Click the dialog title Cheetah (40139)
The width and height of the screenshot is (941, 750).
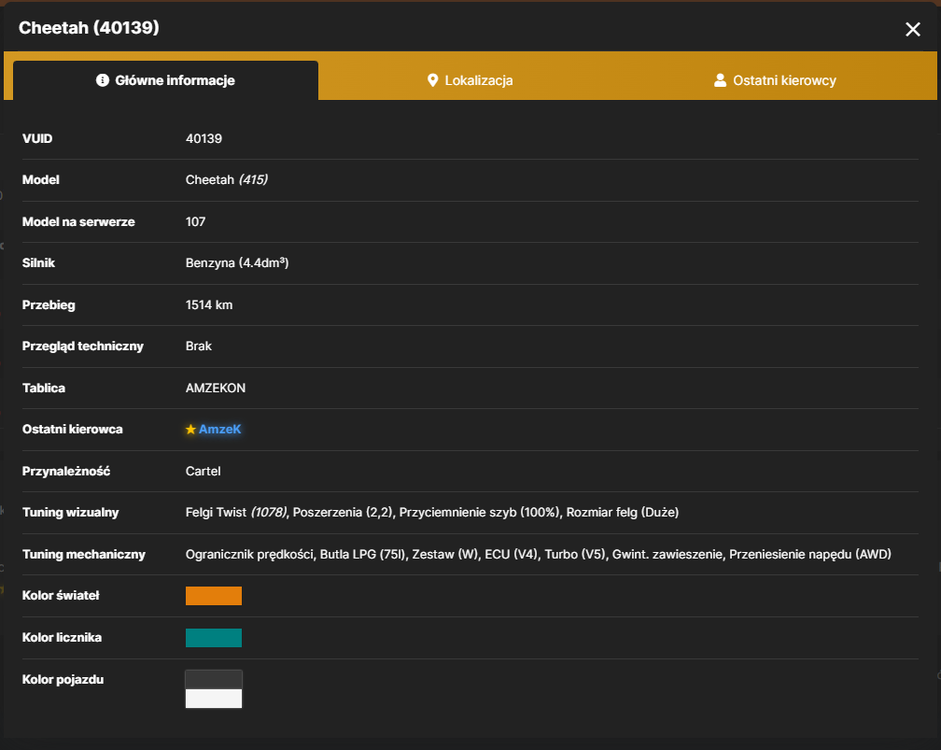pyautogui.click(x=89, y=28)
